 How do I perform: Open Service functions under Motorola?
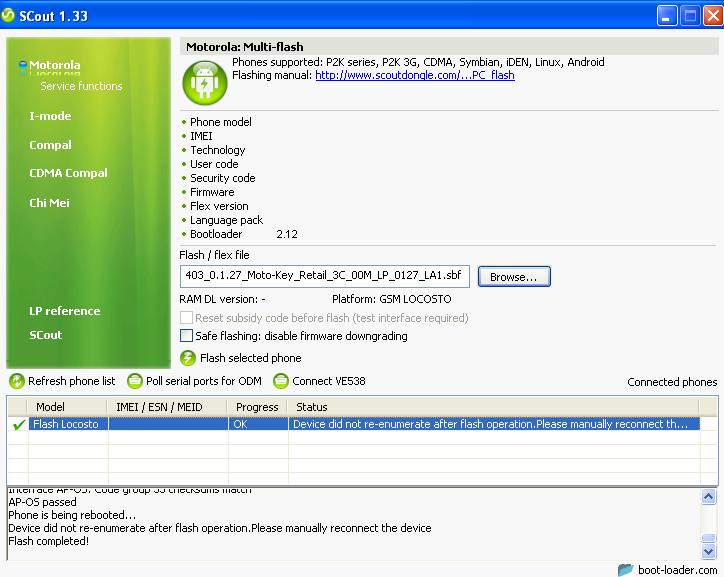pos(81,86)
